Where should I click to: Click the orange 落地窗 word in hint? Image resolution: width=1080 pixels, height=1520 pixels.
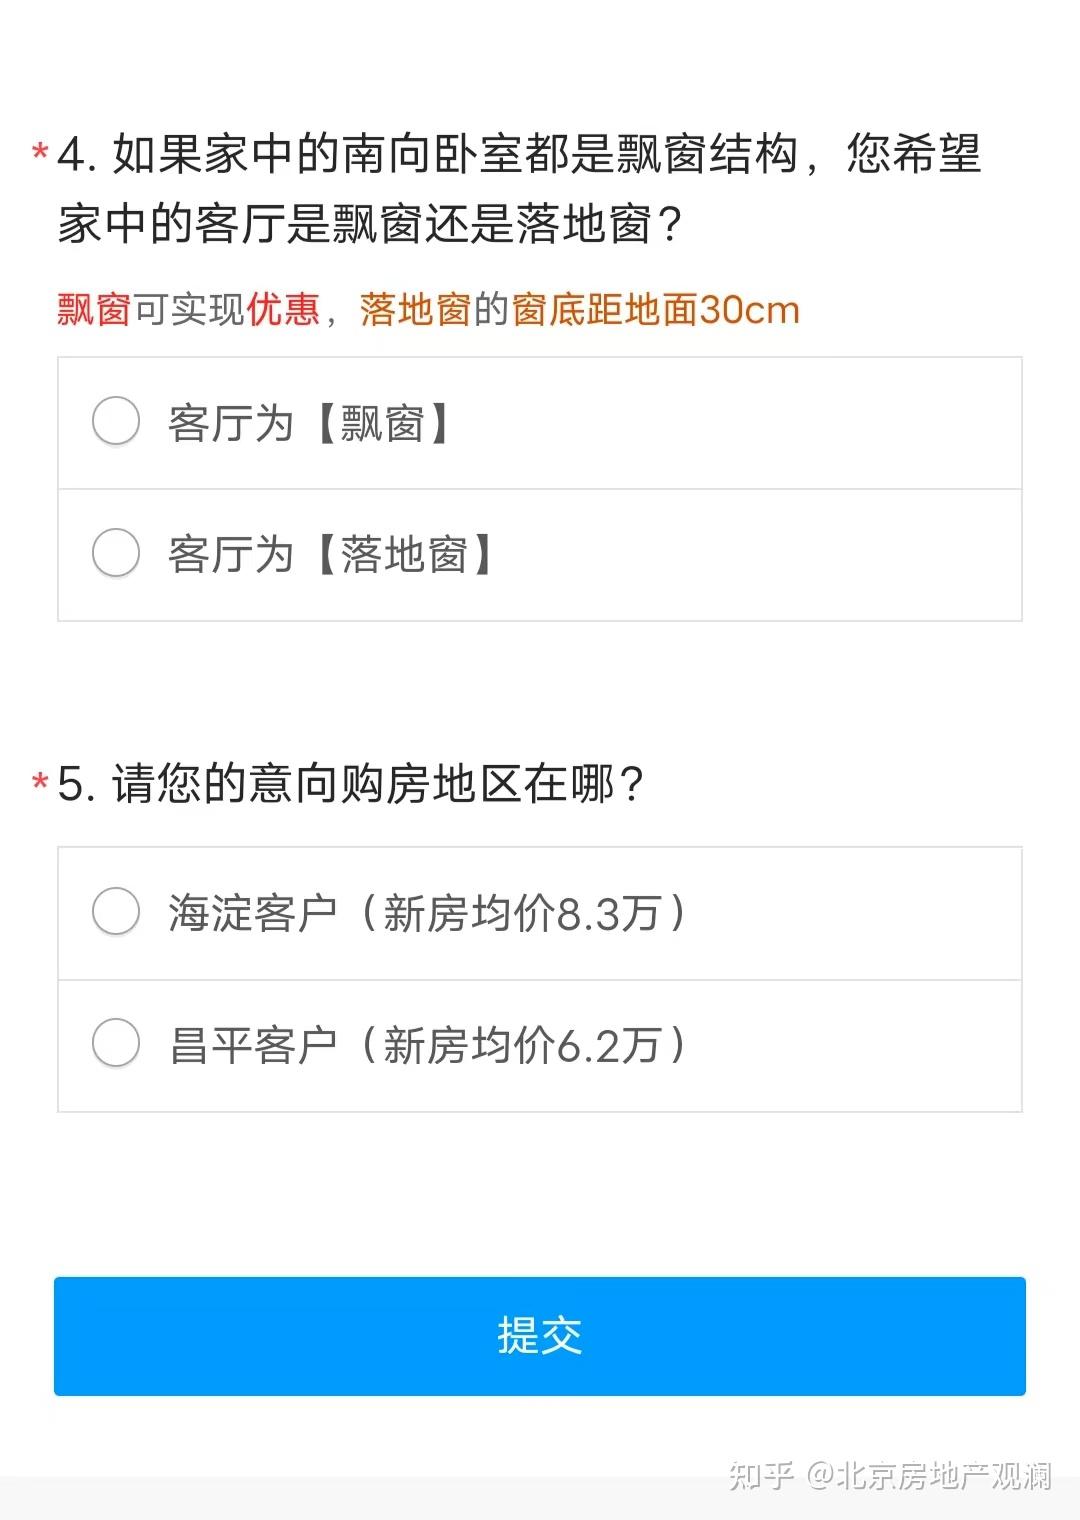tap(415, 310)
